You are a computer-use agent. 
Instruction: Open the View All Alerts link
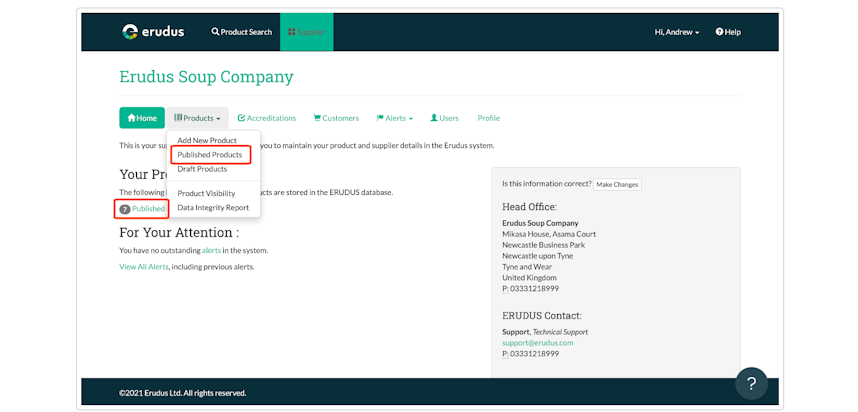click(144, 267)
